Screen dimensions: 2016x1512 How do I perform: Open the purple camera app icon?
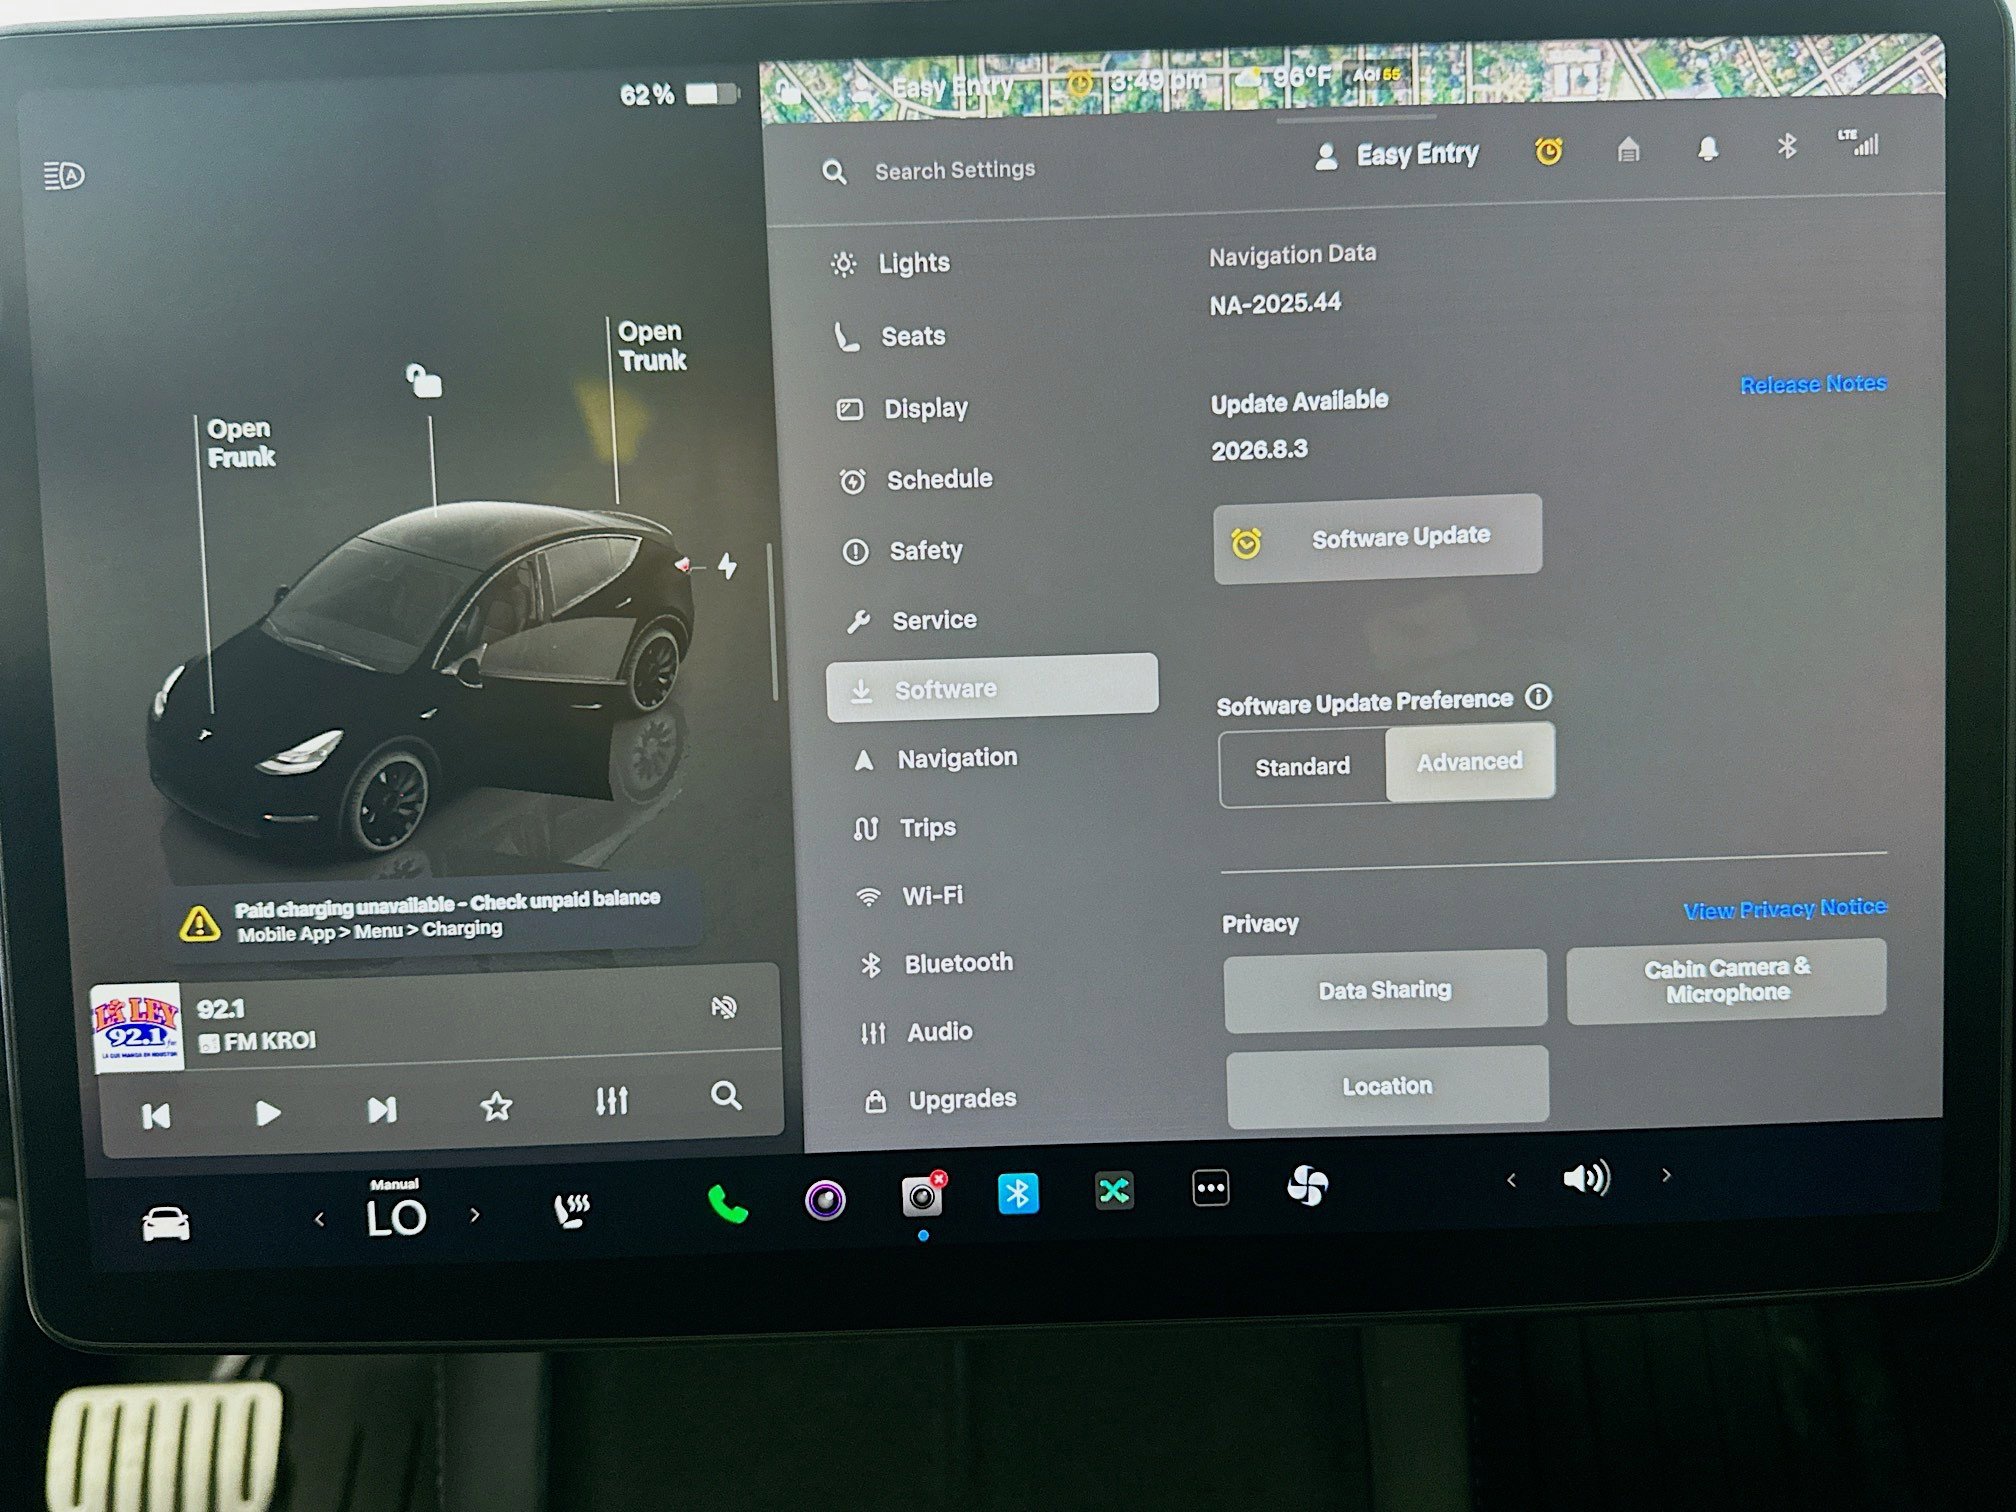click(825, 1199)
